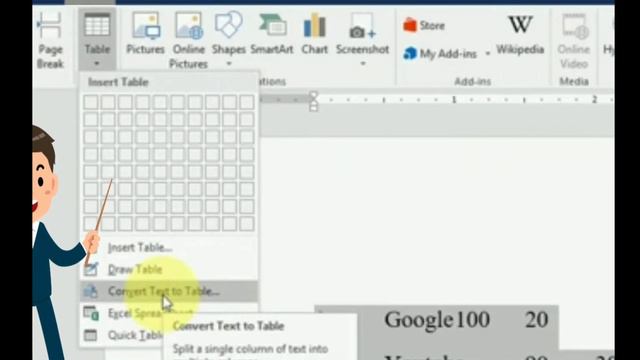Screen dimensions: 640x360
Task: Launch the Wikipedia add-in
Action: (520, 34)
